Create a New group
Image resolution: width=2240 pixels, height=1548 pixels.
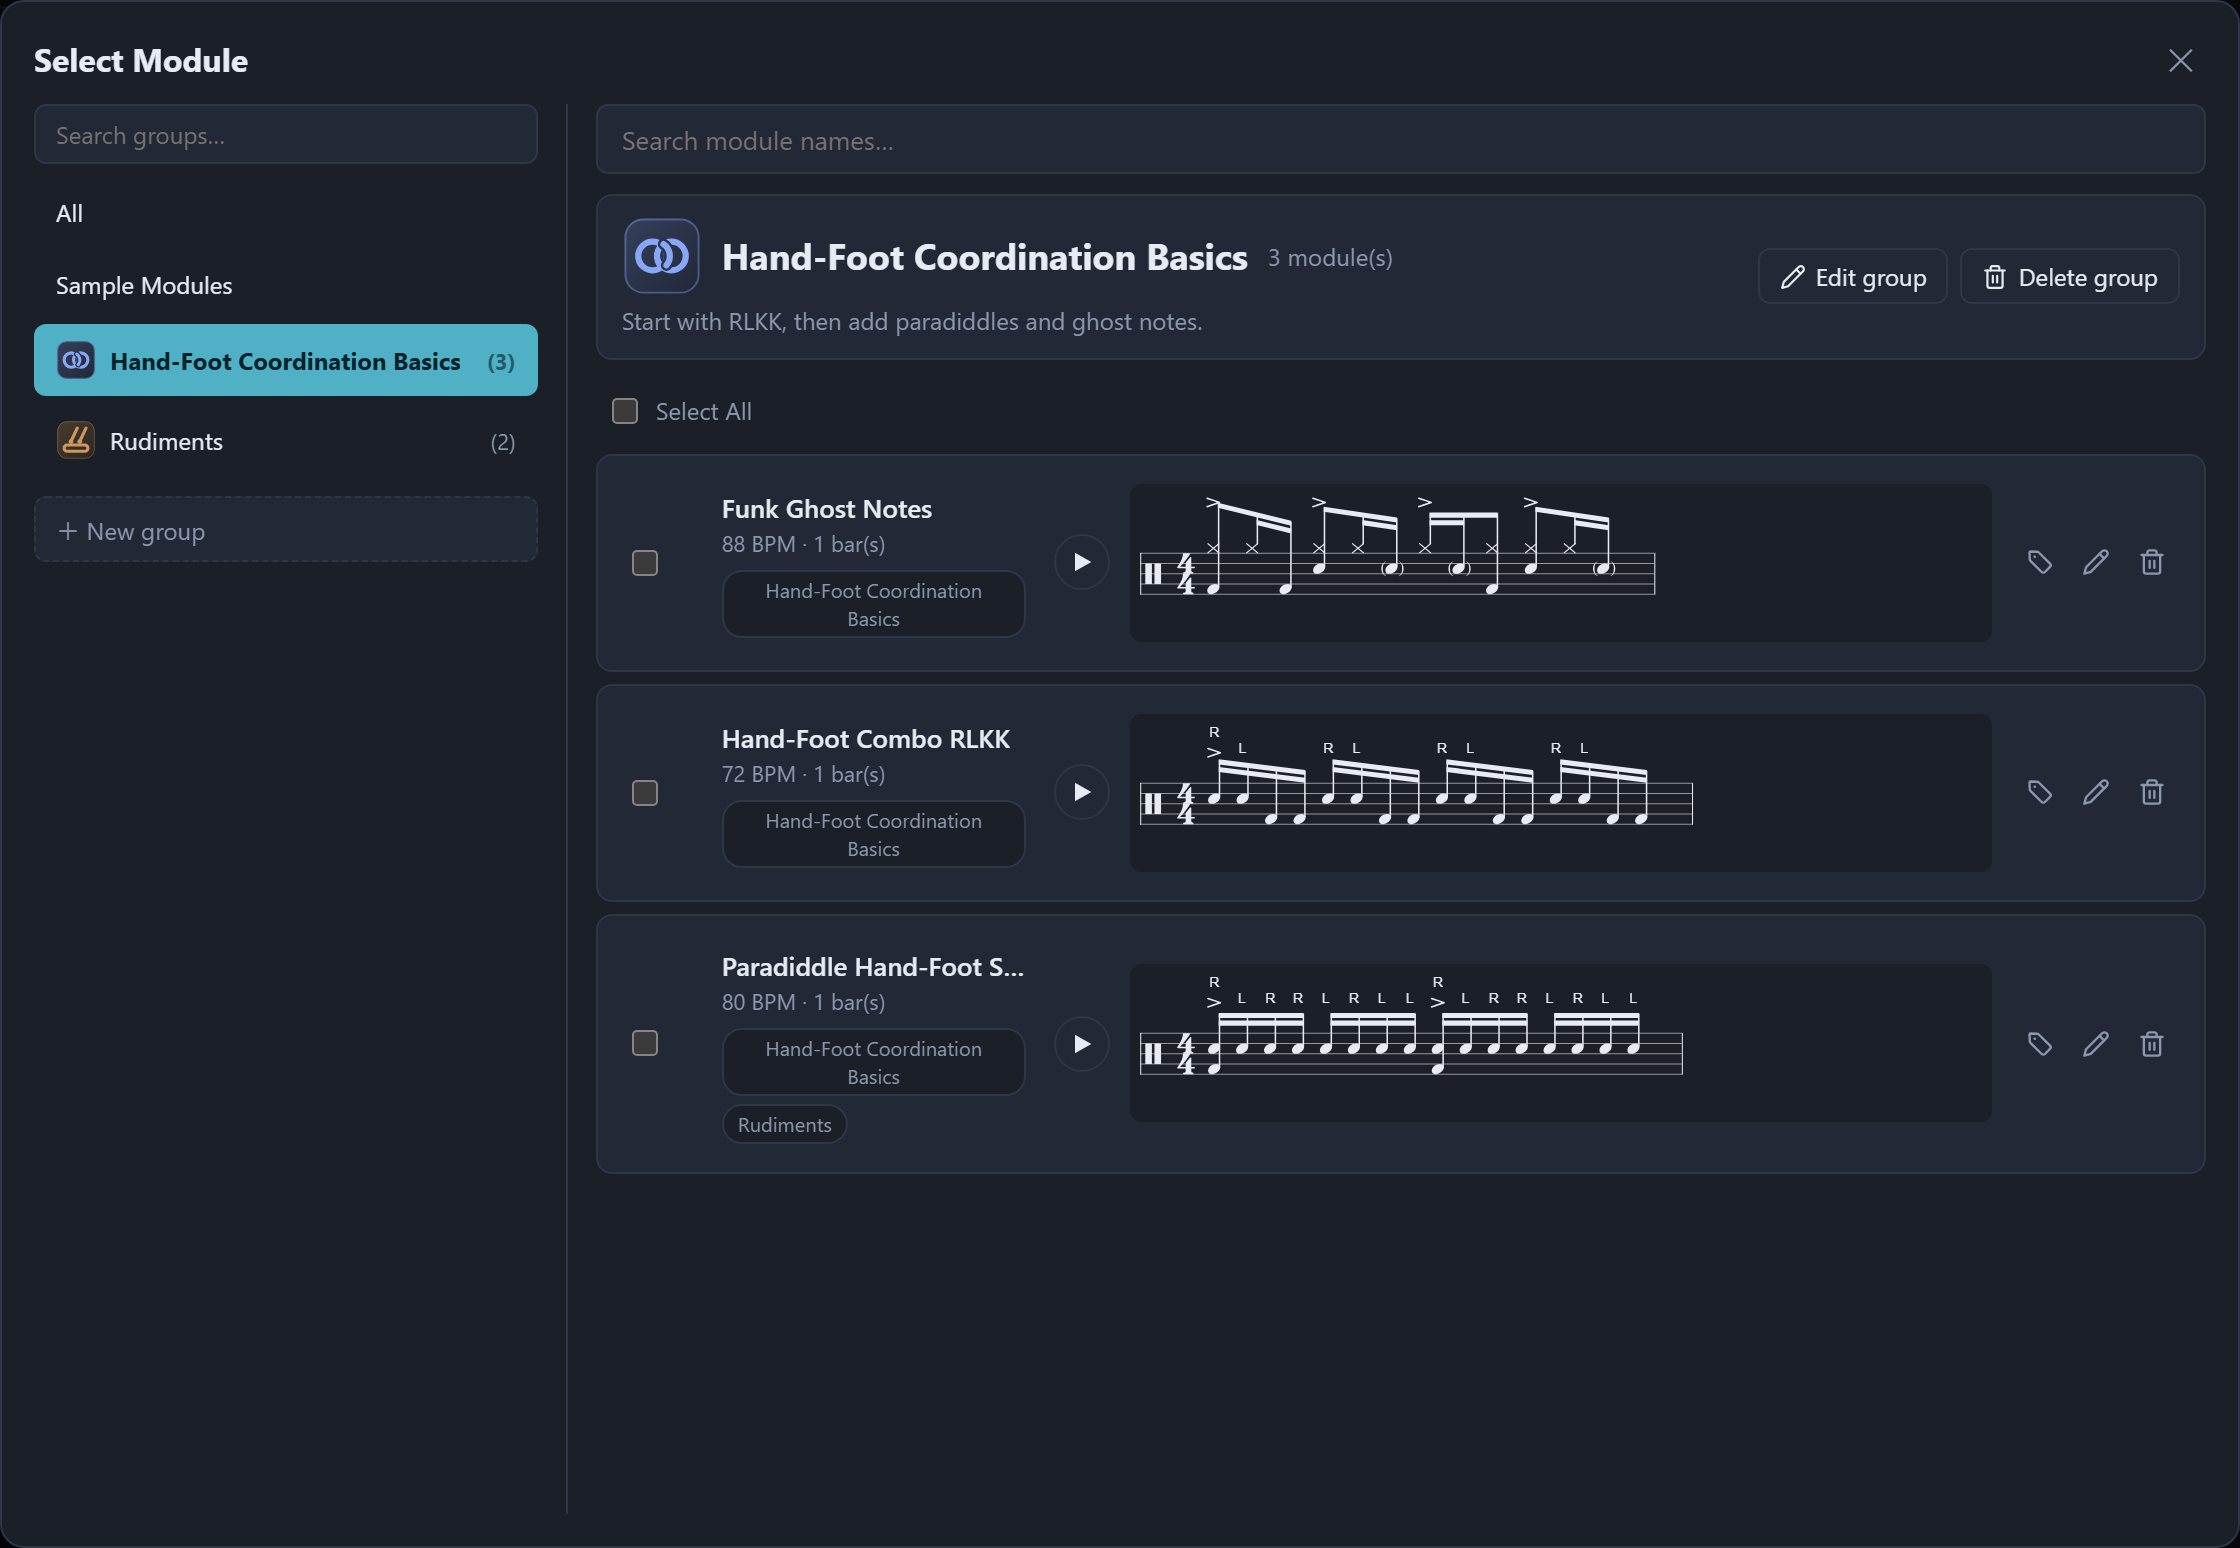tap(285, 530)
